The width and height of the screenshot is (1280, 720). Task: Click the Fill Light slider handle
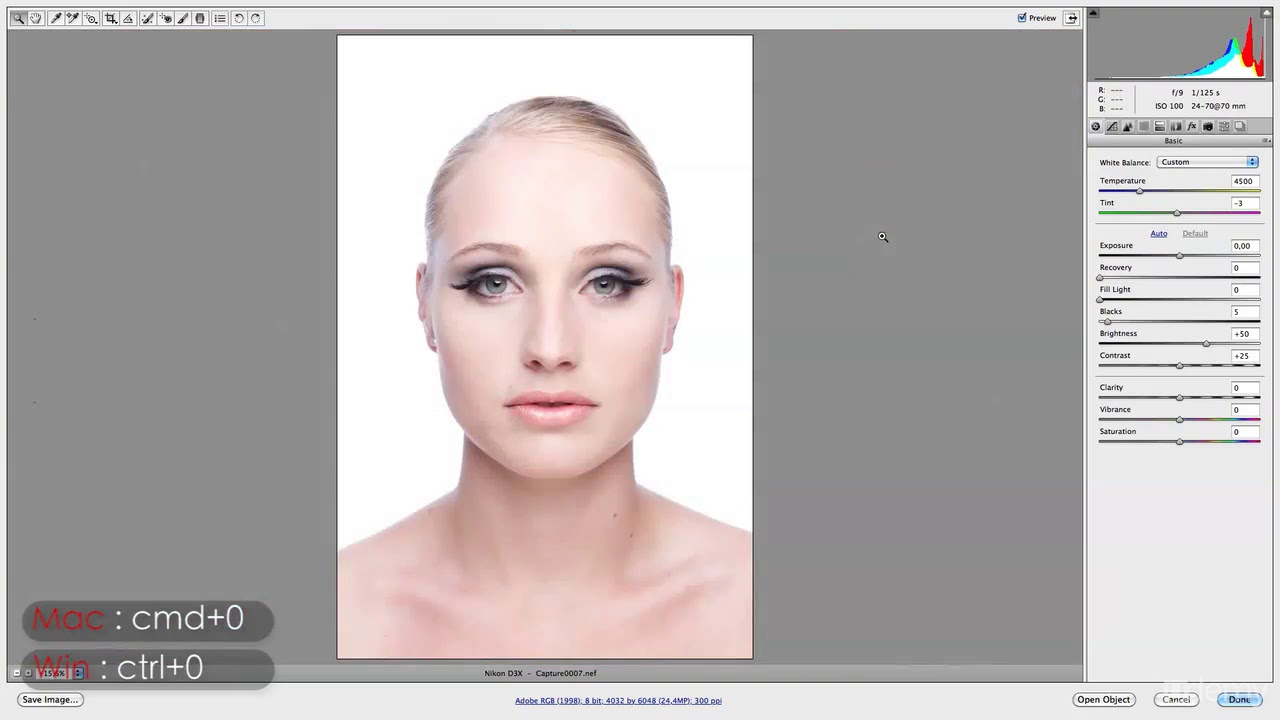click(x=1100, y=300)
